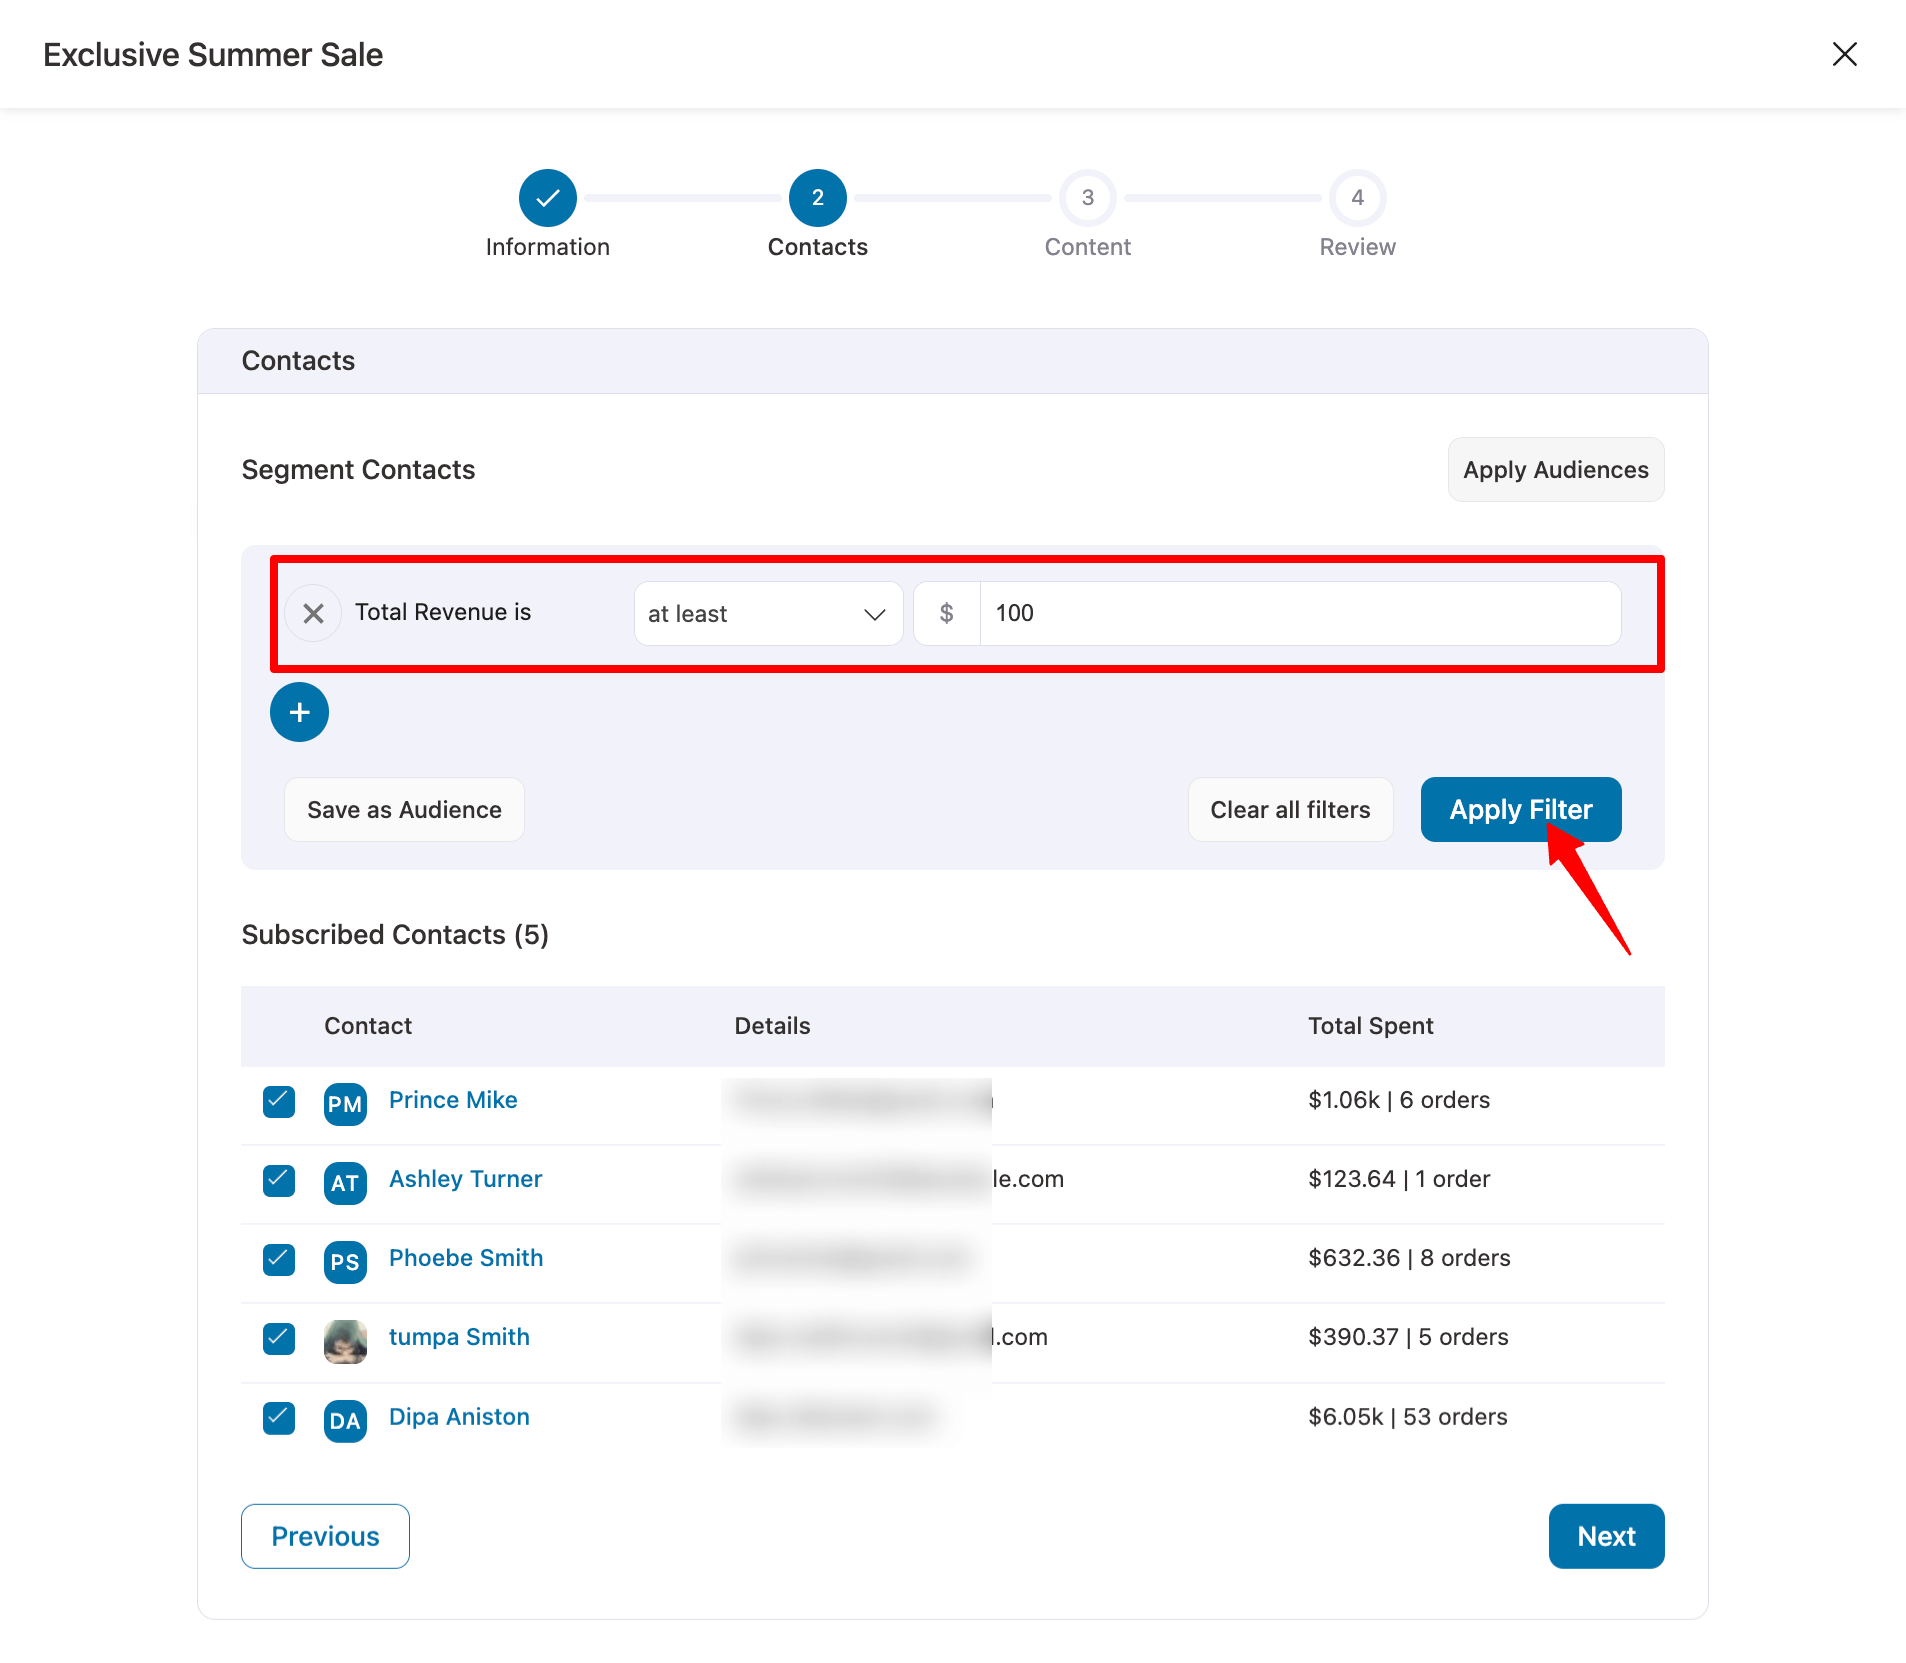This screenshot has width=1906, height=1663.
Task: Add a new filter with plus button
Action: pyautogui.click(x=299, y=712)
